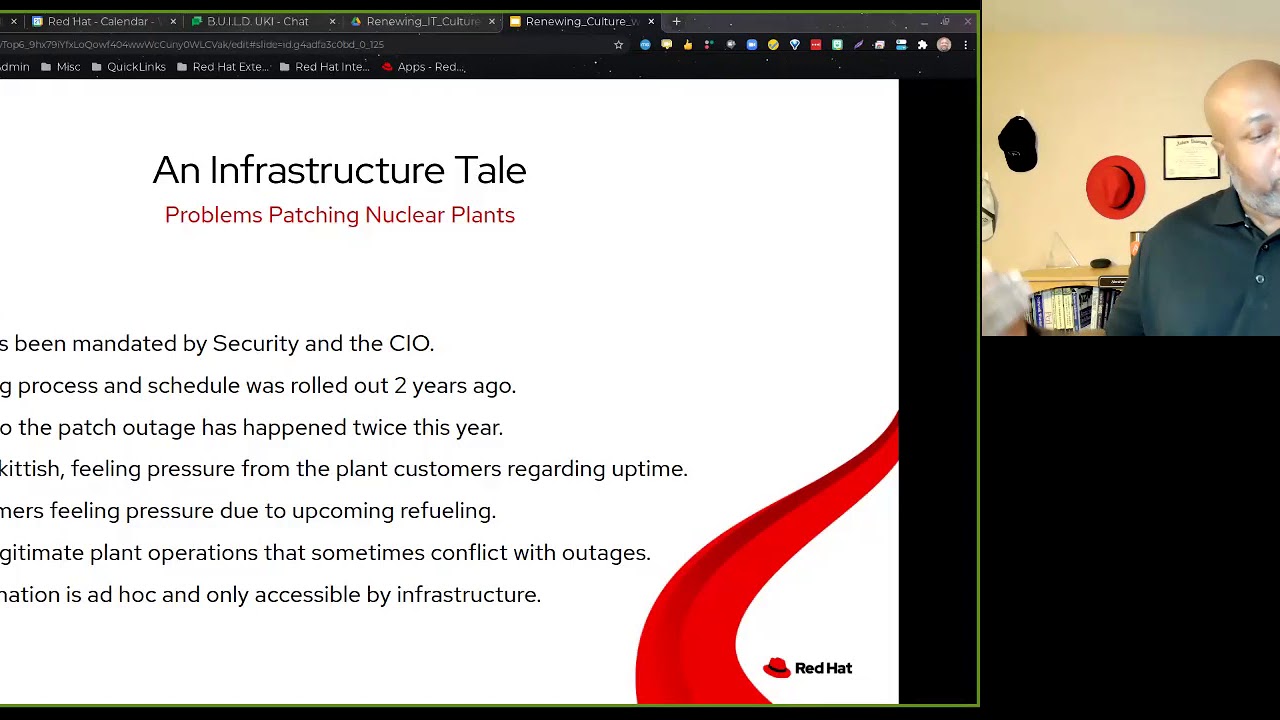This screenshot has width=1280, height=720.
Task: Open the Apps - Red... bookmark
Action: coord(423,67)
